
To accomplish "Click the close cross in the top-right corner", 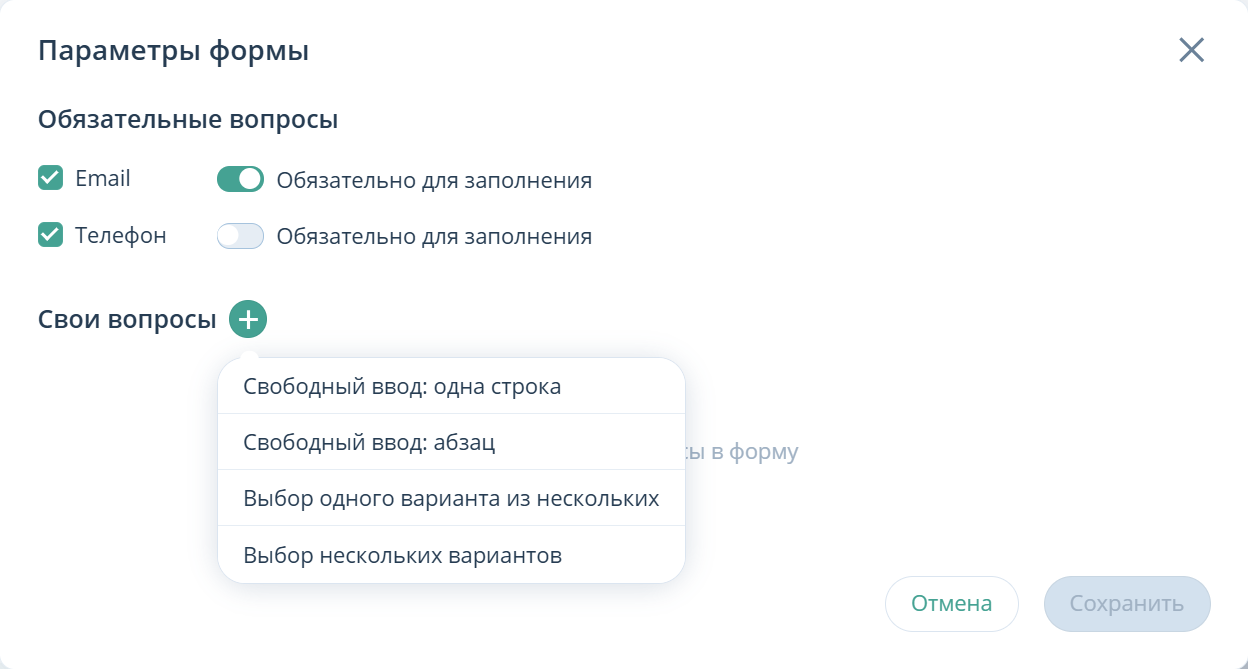I will pos(1191,50).
